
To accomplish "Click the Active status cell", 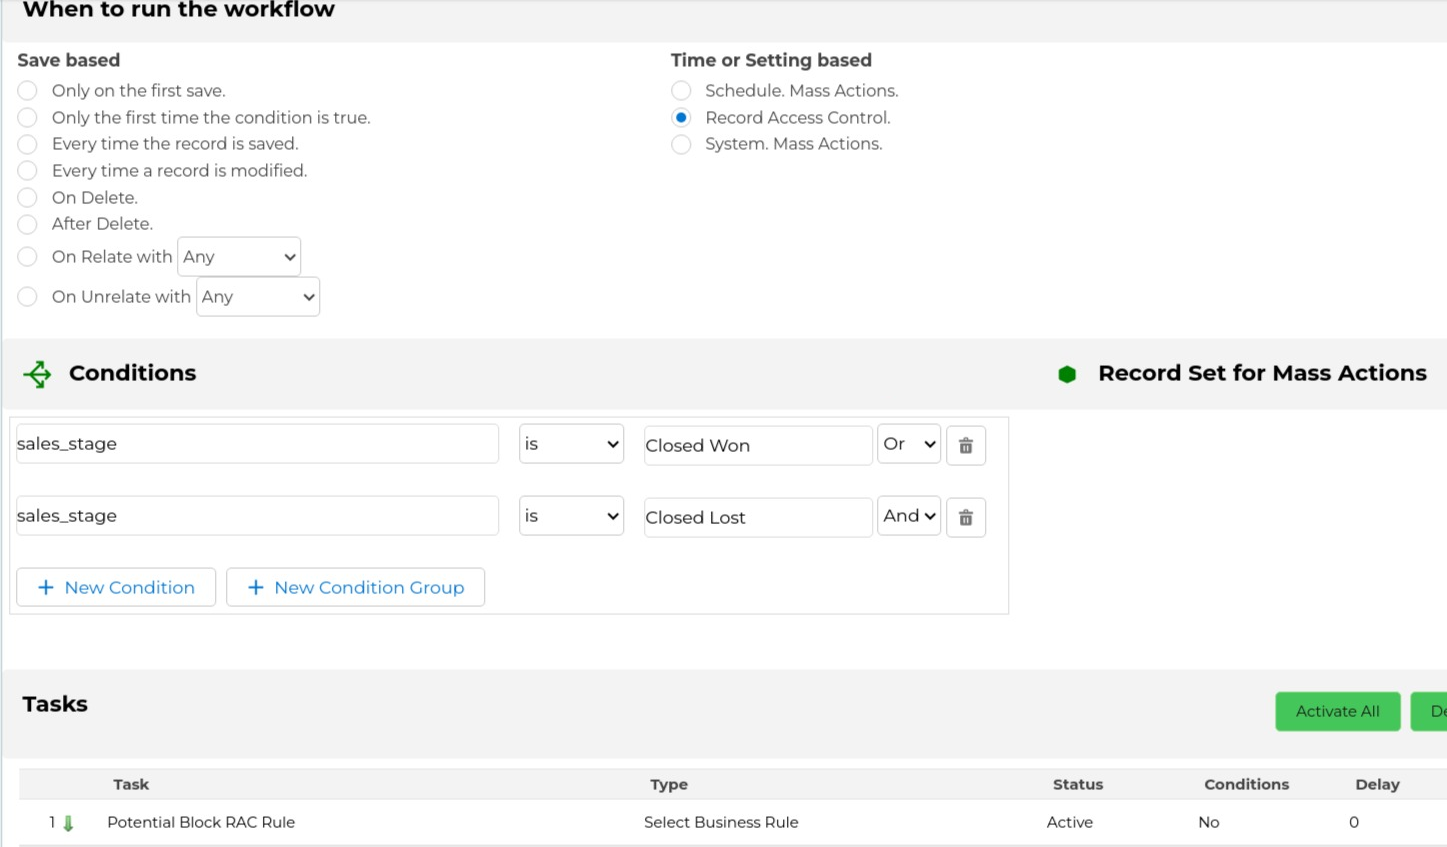I will [x=1069, y=822].
